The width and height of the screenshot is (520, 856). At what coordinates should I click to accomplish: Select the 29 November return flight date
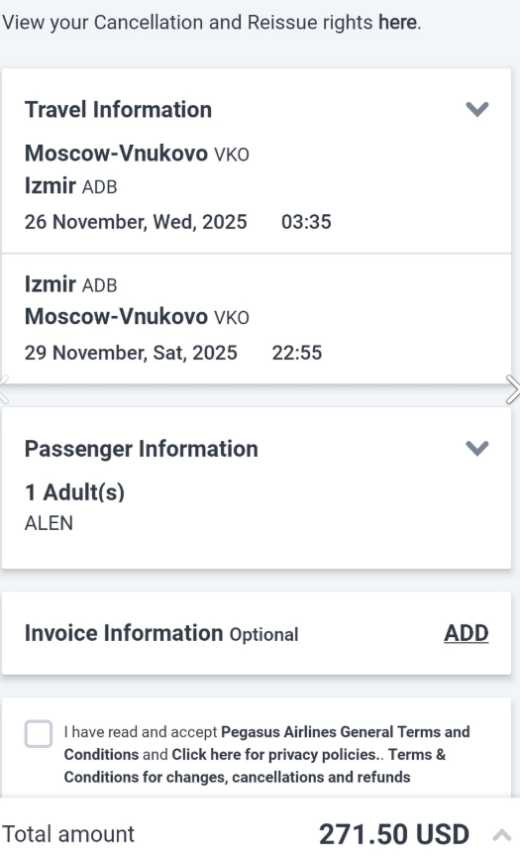tap(131, 353)
